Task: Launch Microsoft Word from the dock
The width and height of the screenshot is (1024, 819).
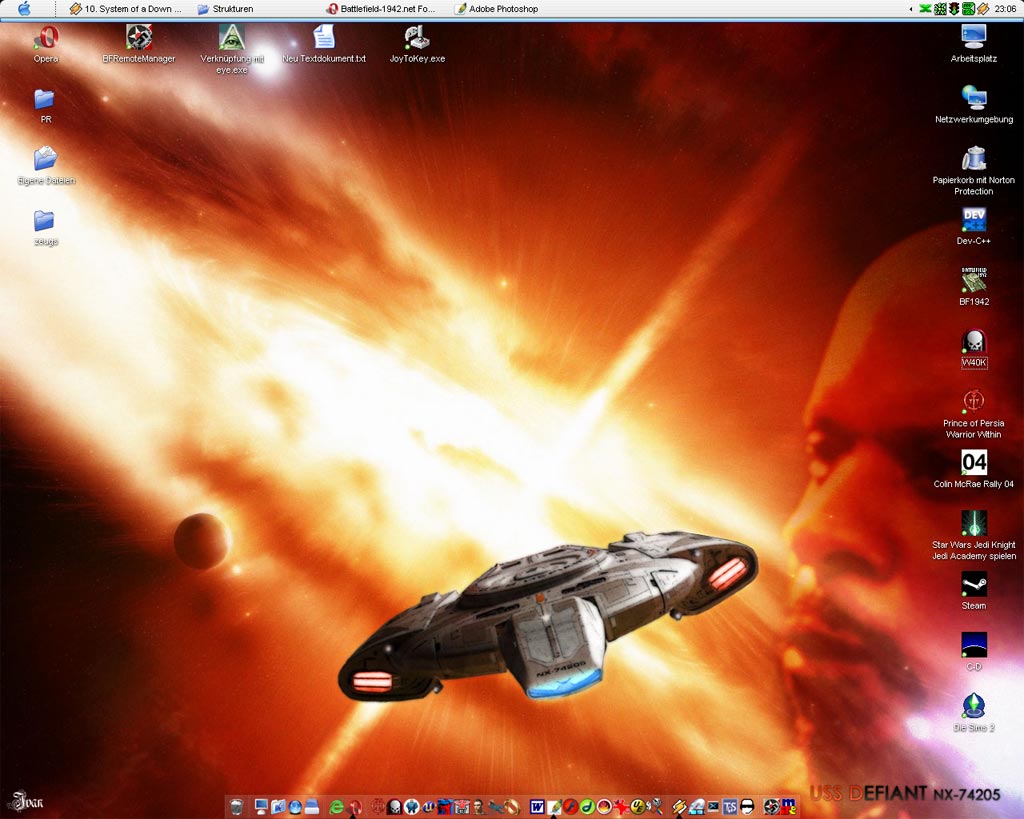Action: [537, 807]
